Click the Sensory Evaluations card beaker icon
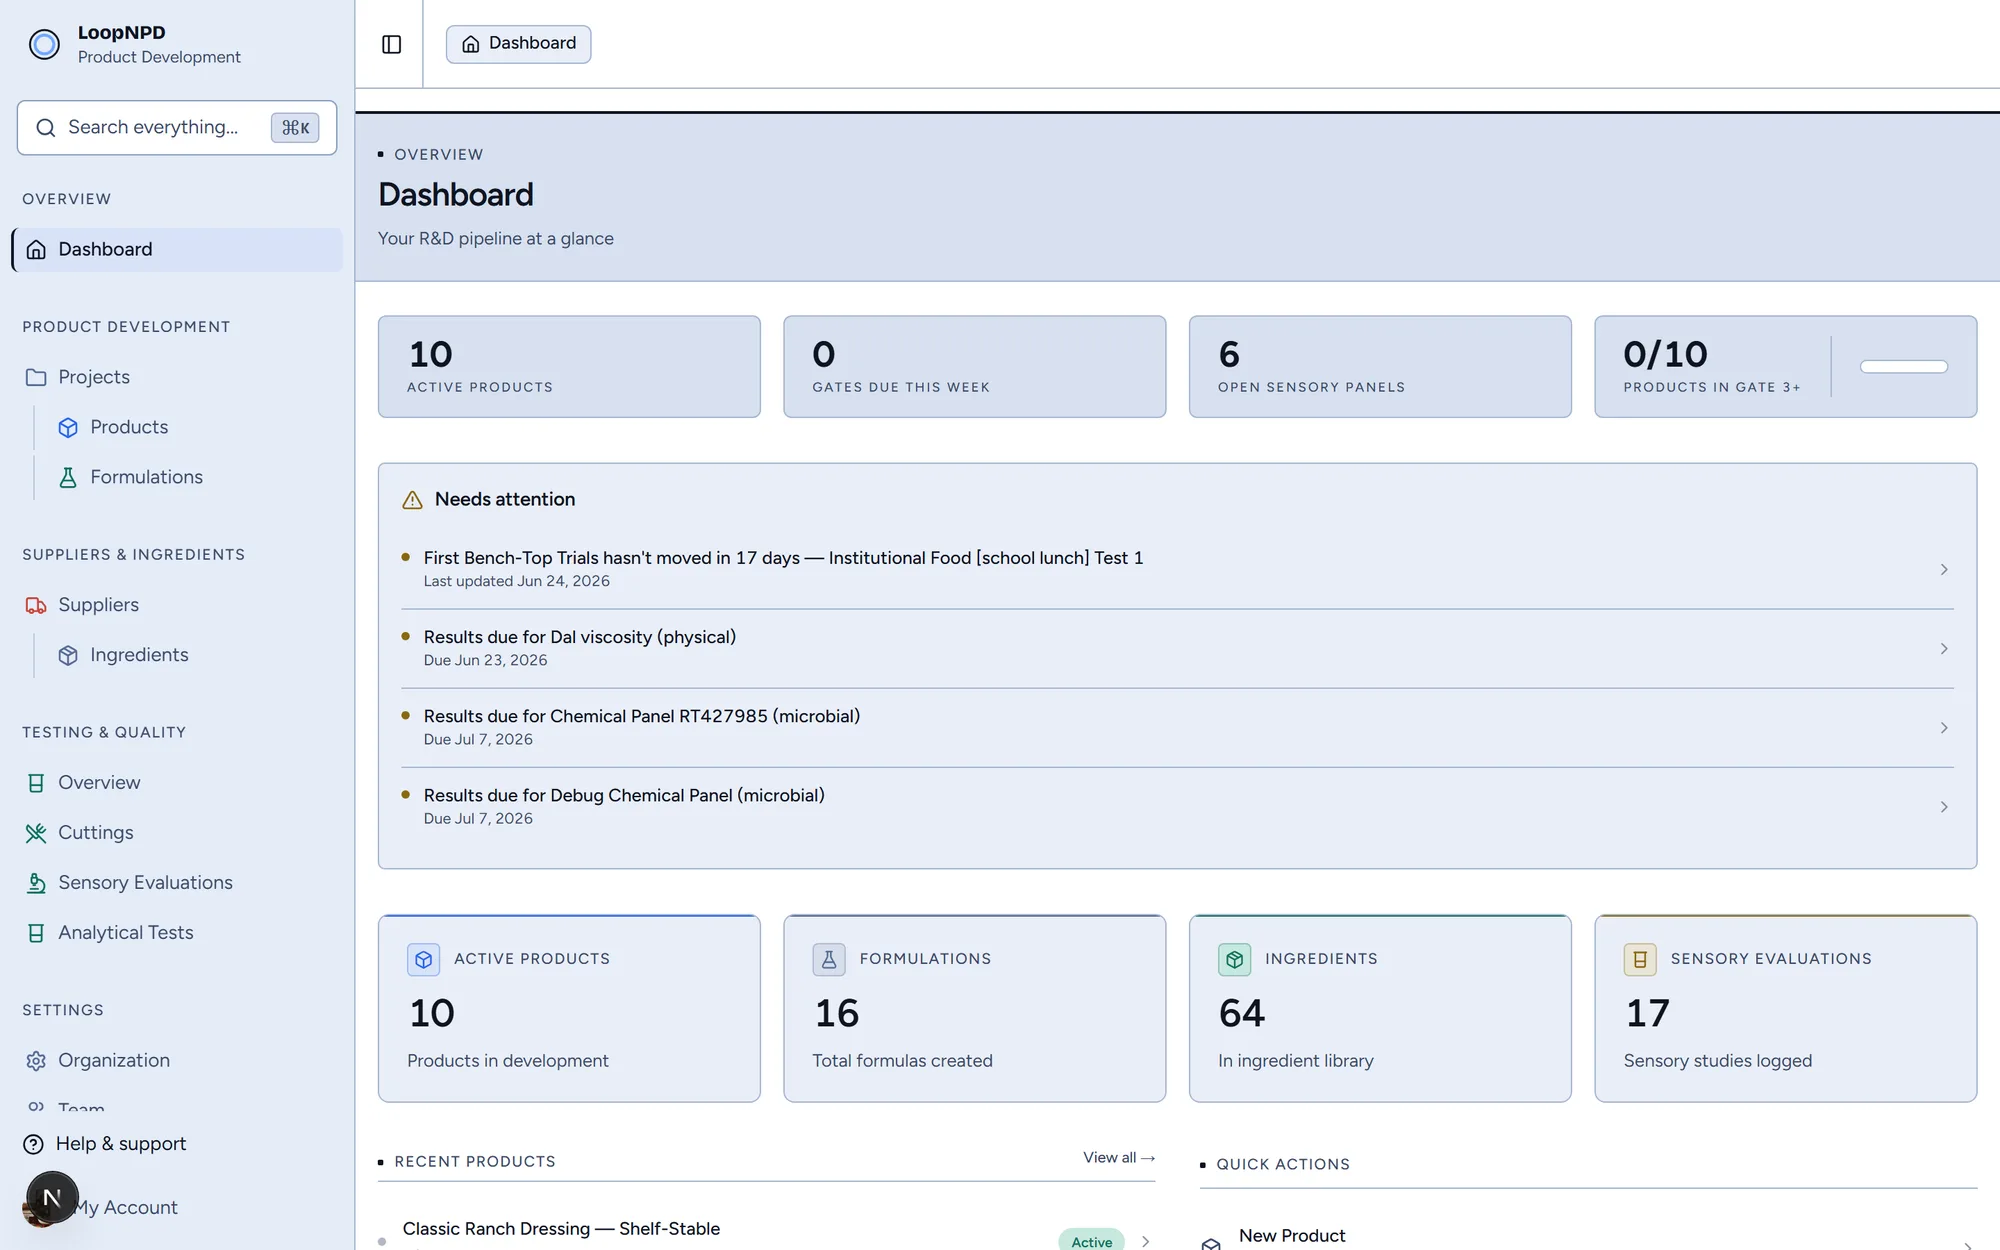 coord(1640,960)
